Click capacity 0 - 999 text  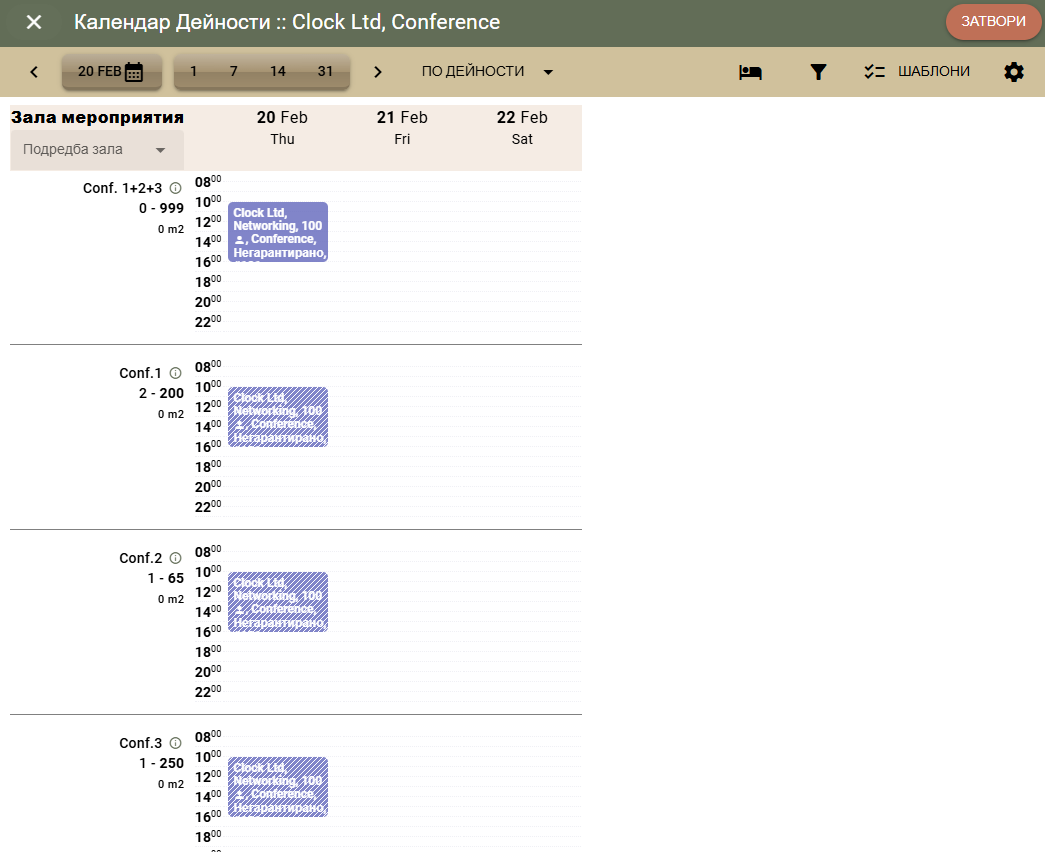click(x=161, y=208)
